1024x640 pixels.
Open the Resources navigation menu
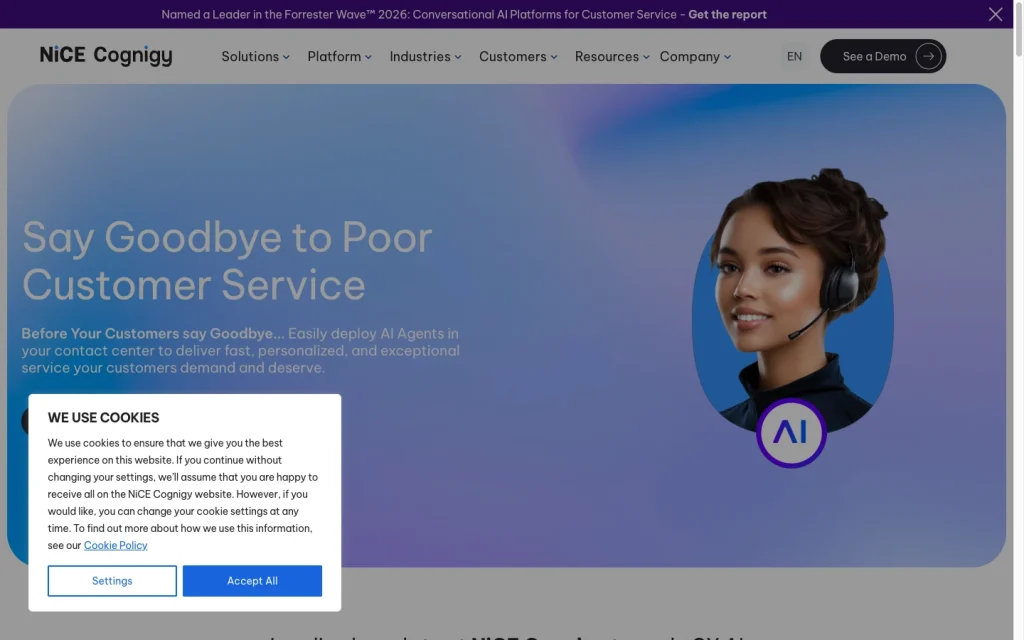pyautogui.click(x=612, y=57)
